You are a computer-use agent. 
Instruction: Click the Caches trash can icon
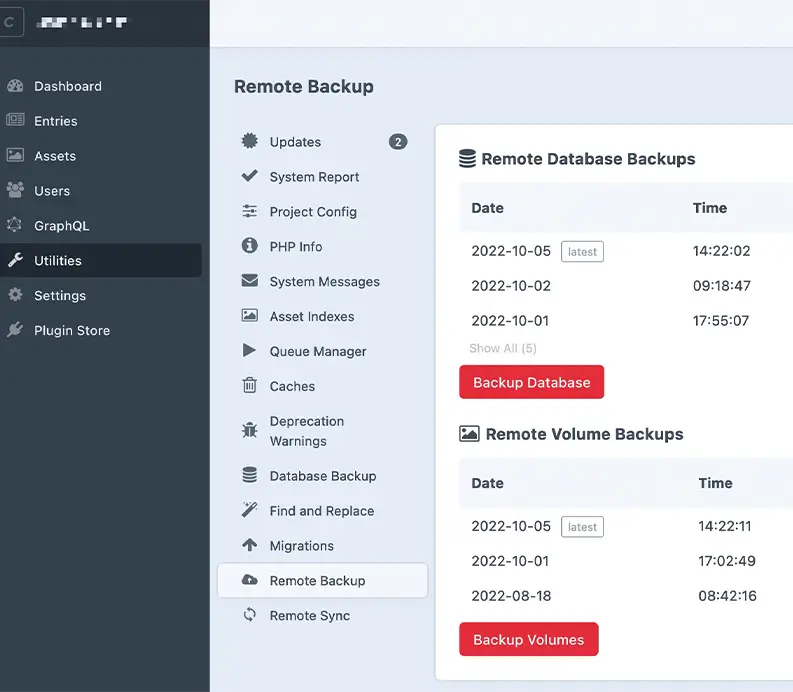pyautogui.click(x=250, y=386)
